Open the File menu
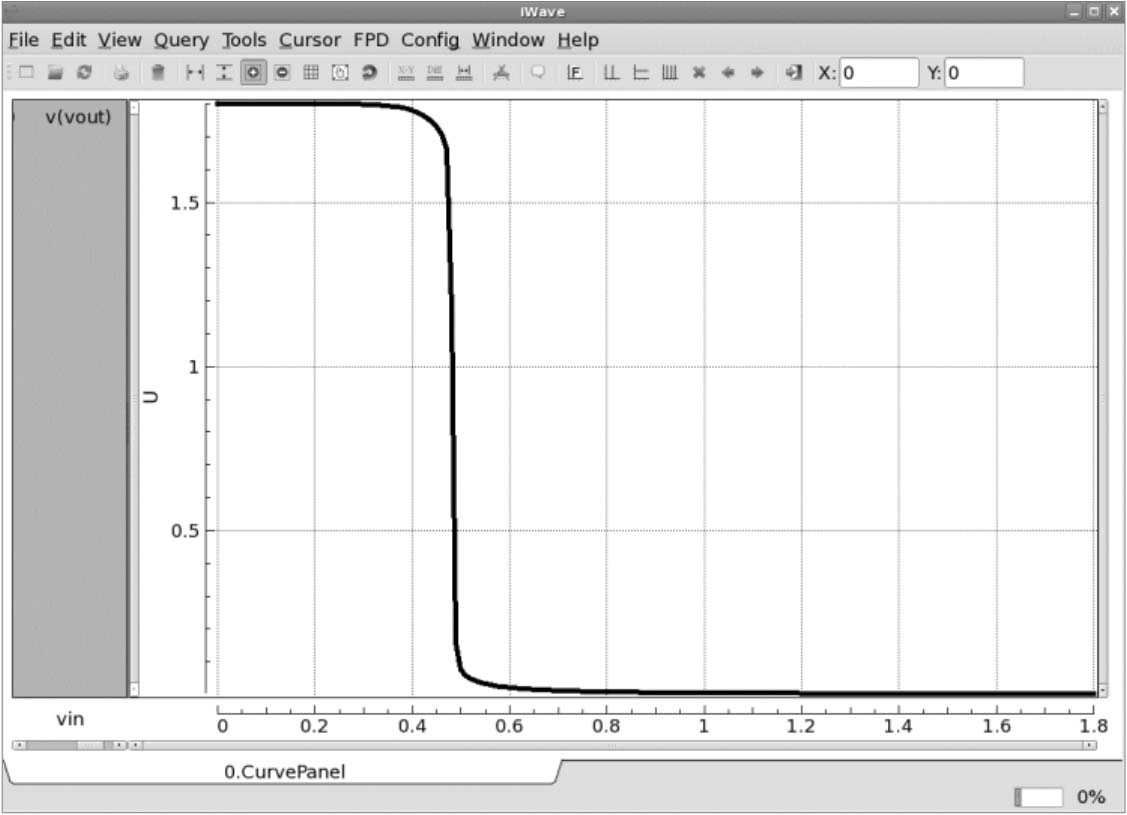Screen dimensions: 1127x815 pos(23,40)
